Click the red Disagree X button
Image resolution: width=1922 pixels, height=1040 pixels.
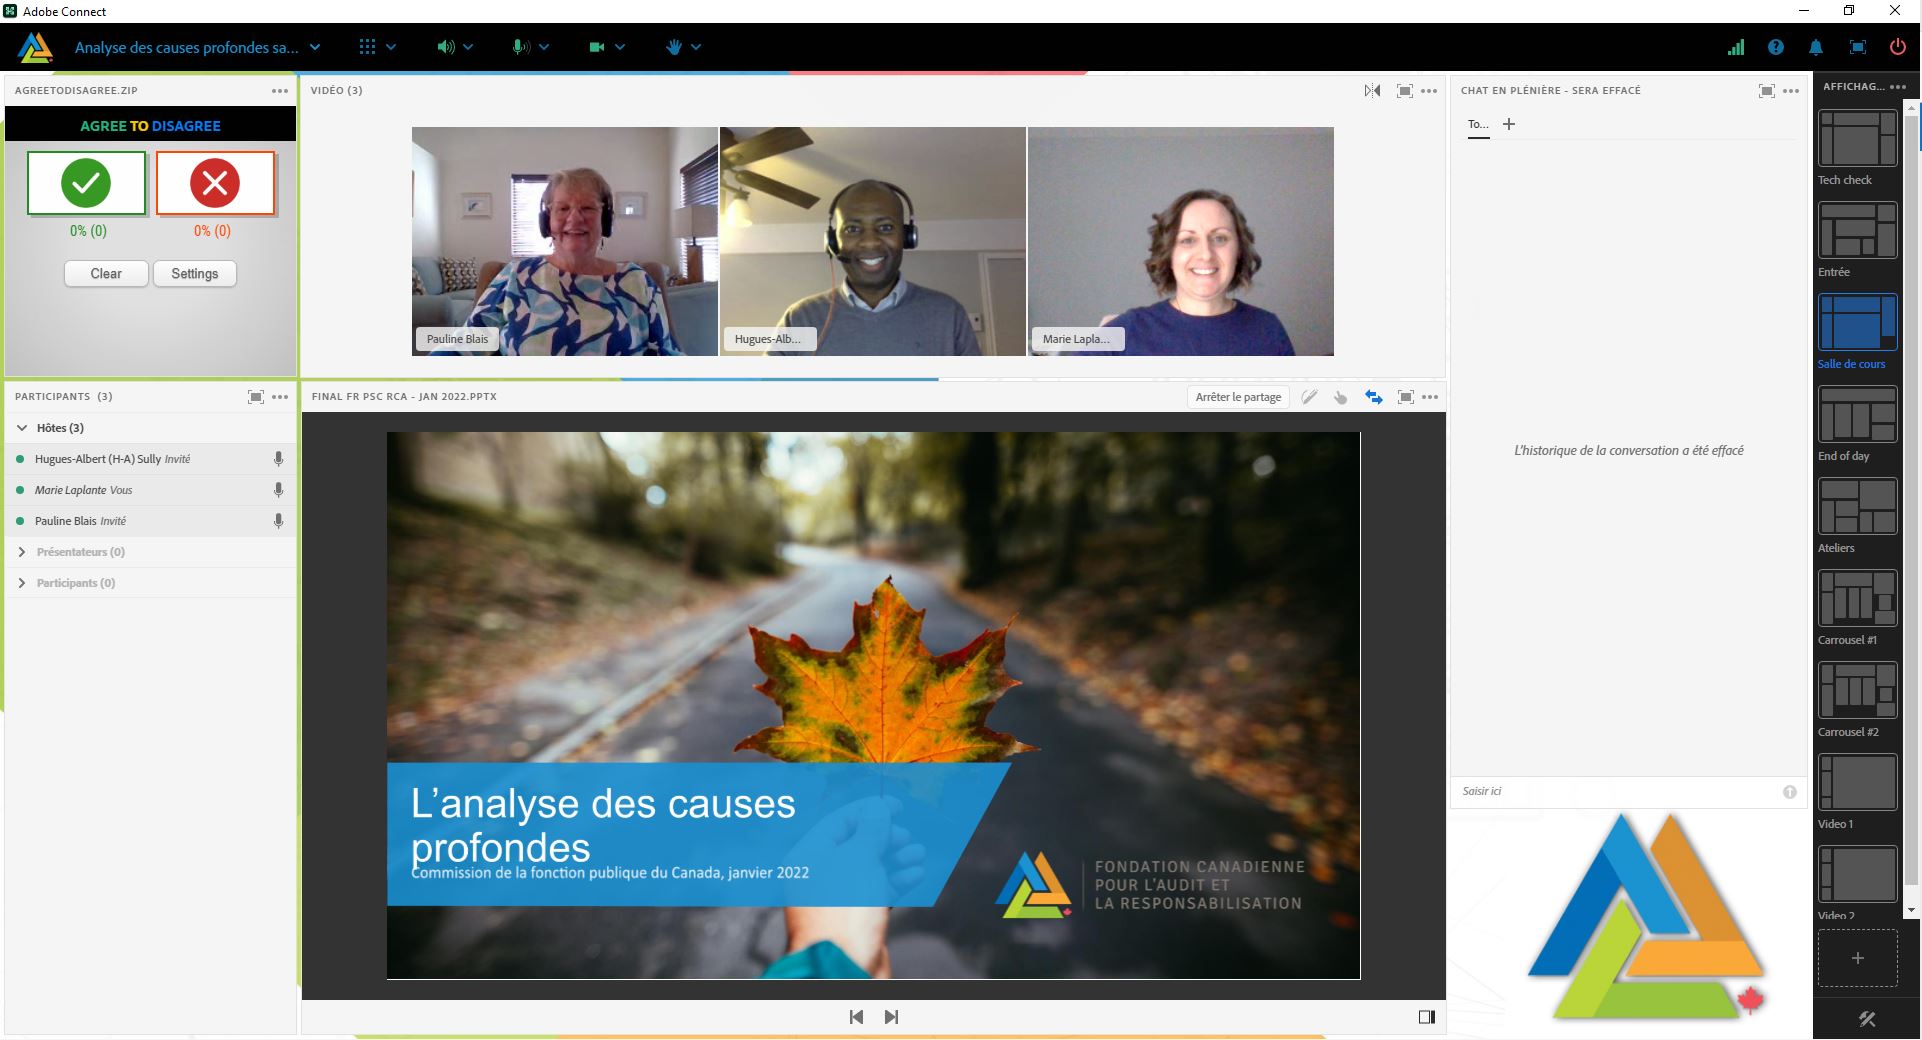215,183
